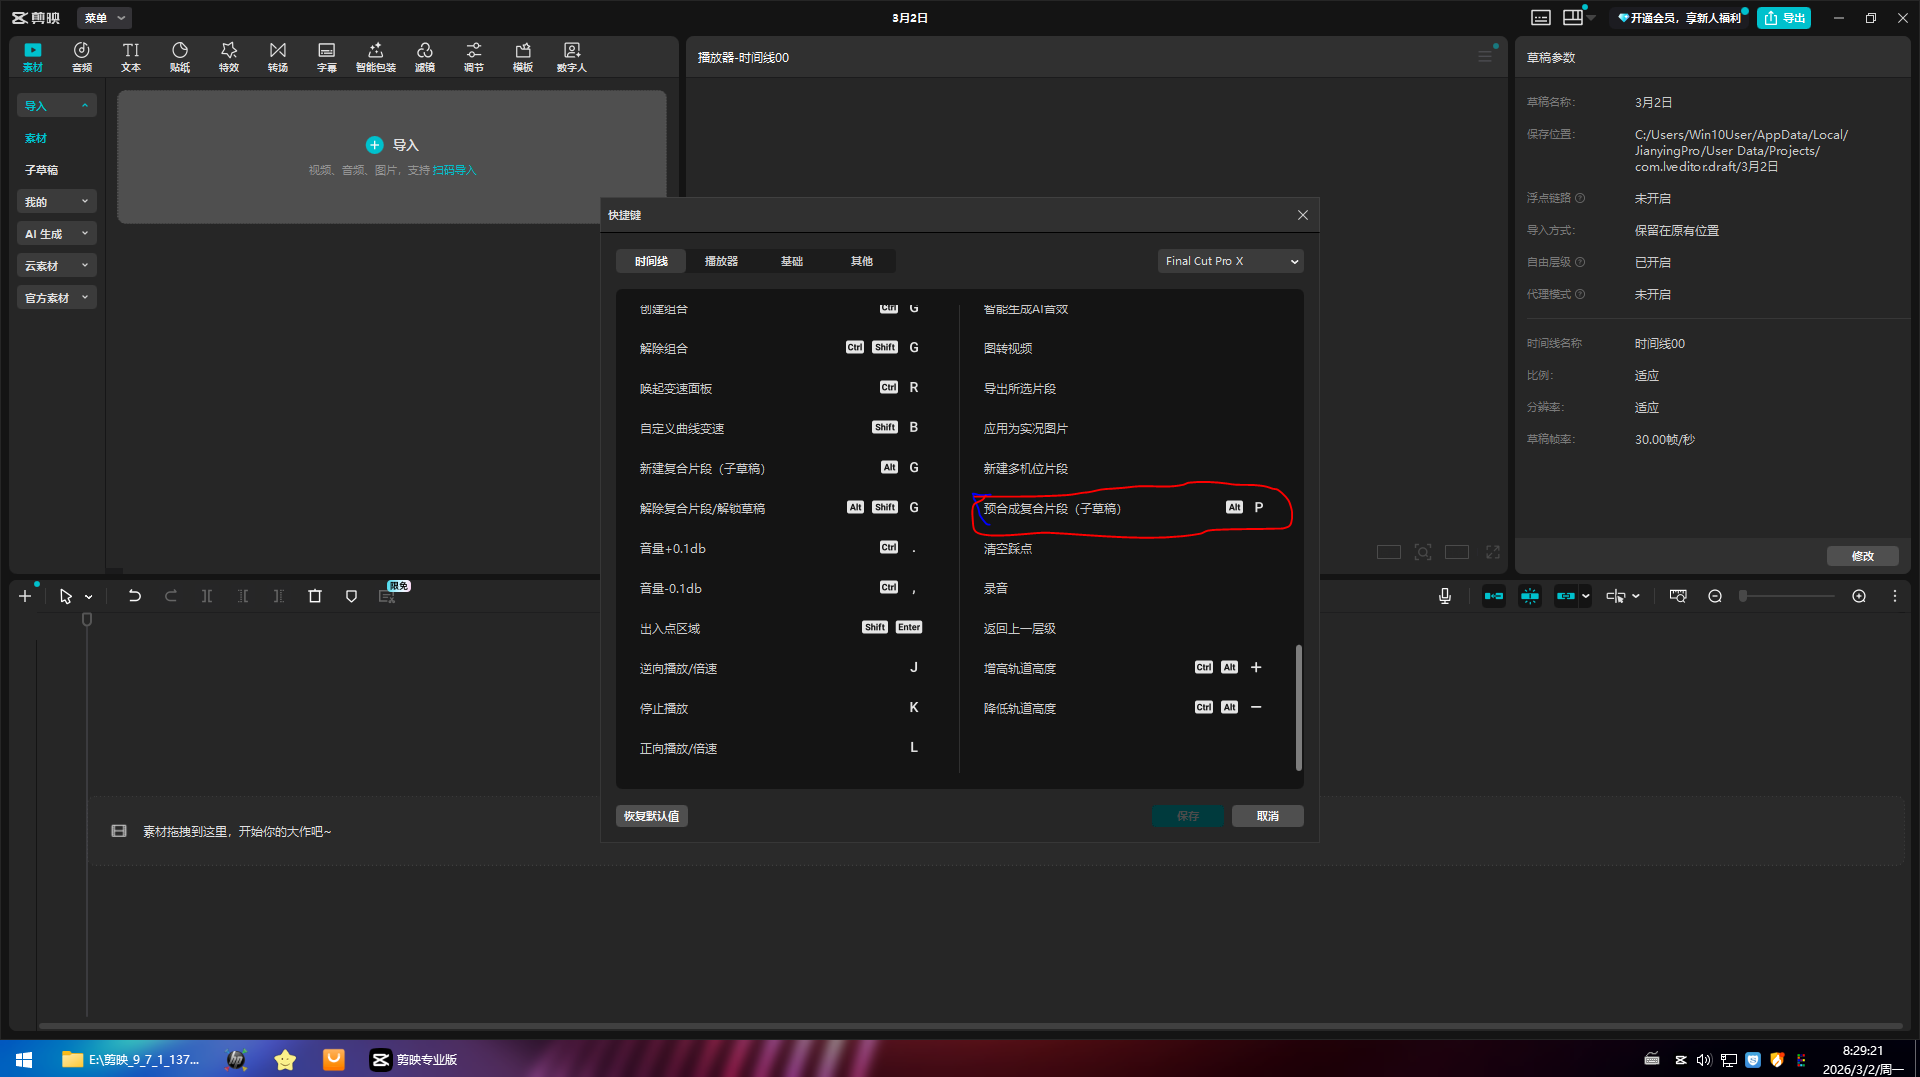The height and width of the screenshot is (1077, 1920).
Task: Switch to the 播放器 shortcuts tab
Action: [721, 261]
